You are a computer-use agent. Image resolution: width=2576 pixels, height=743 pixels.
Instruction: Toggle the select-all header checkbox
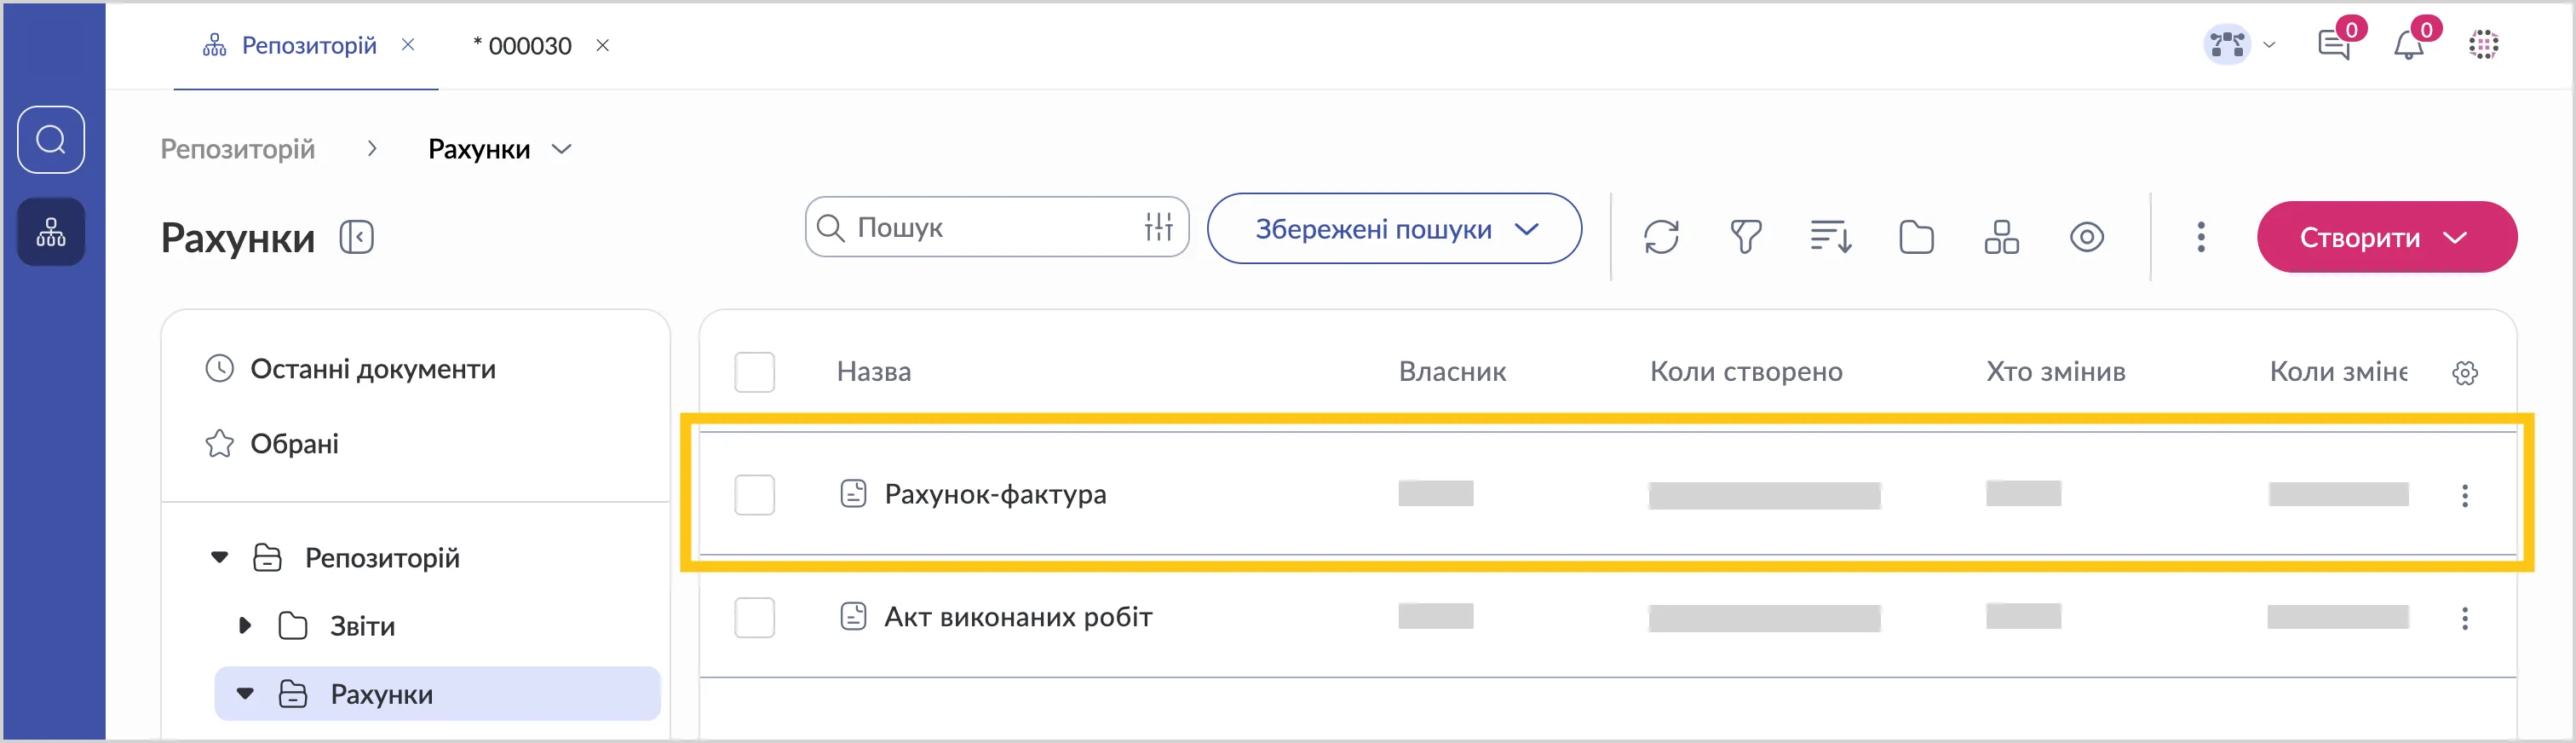(754, 372)
